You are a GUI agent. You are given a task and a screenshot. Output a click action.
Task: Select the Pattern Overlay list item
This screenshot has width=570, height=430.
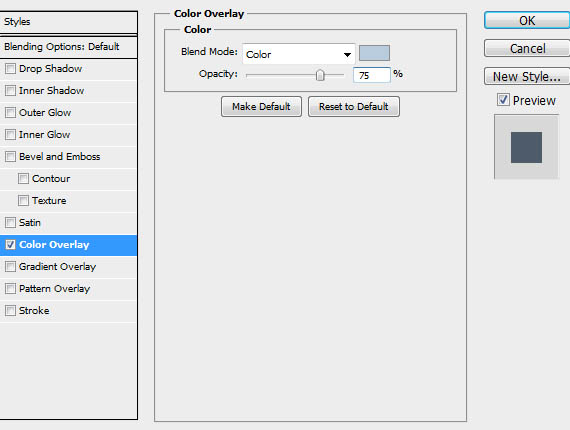69,289
